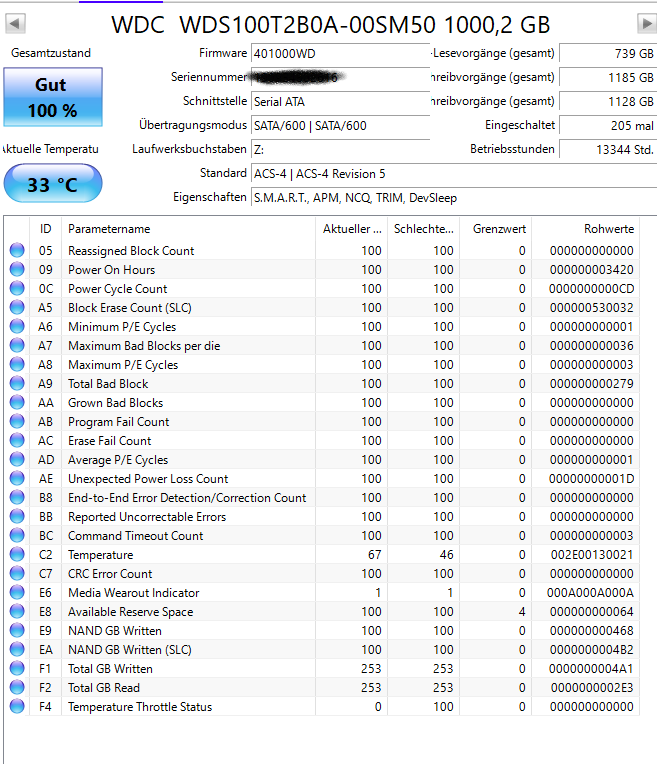Go to previous disk with left arrow

tap(15, 23)
